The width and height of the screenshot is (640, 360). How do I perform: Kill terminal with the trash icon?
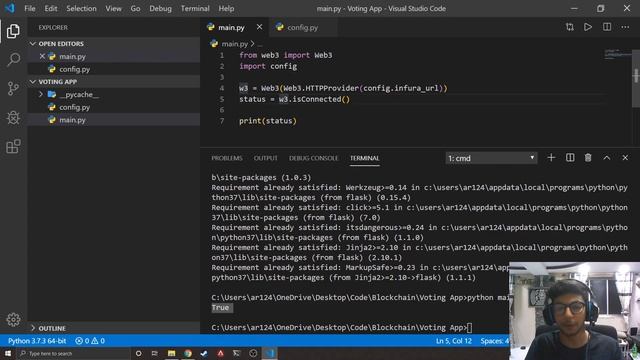[588, 158]
